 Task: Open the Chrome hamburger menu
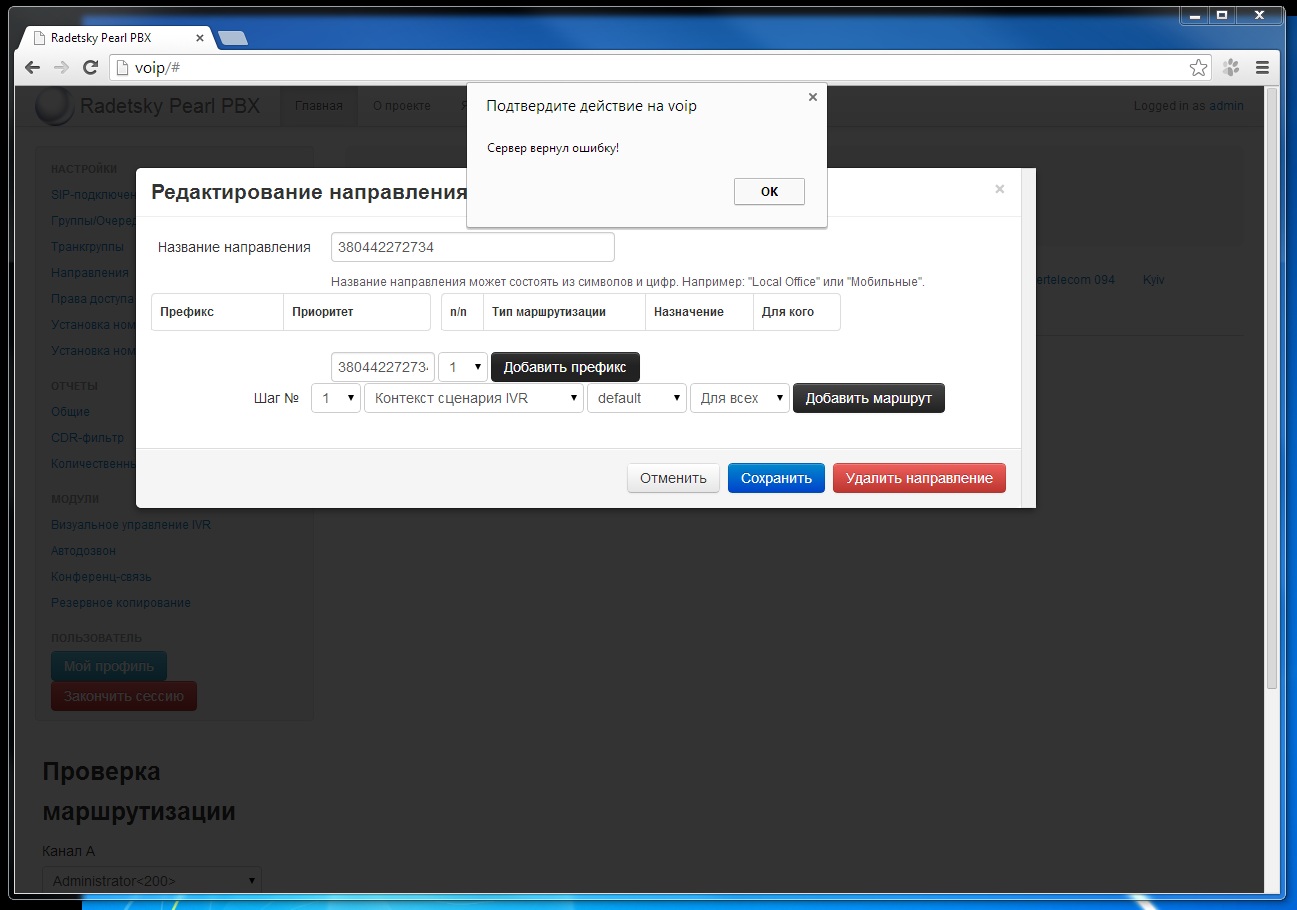pyautogui.click(x=1262, y=68)
